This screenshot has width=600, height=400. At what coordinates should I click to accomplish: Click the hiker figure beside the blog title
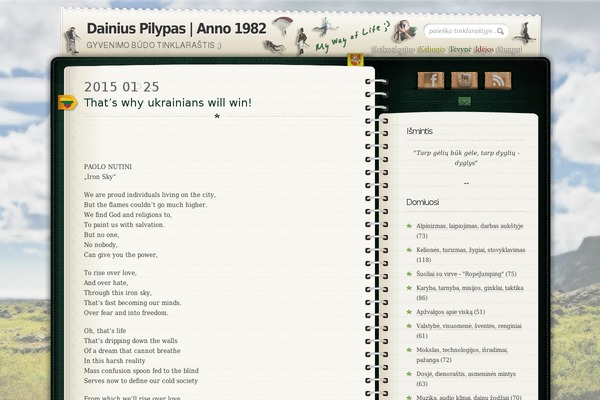point(72,40)
